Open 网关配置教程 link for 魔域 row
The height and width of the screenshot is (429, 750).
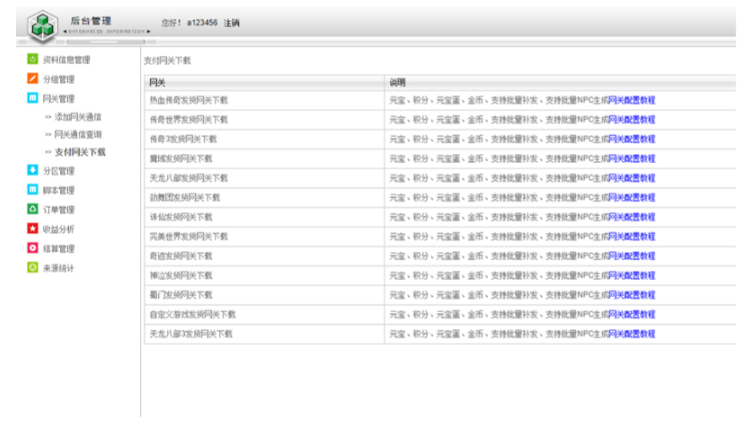pyautogui.click(x=631, y=158)
